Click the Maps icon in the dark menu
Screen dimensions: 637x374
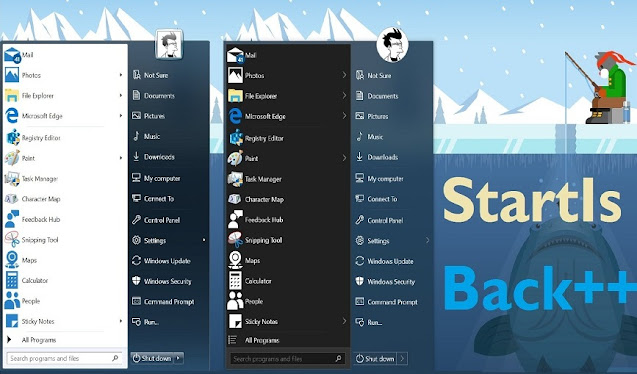(235, 260)
